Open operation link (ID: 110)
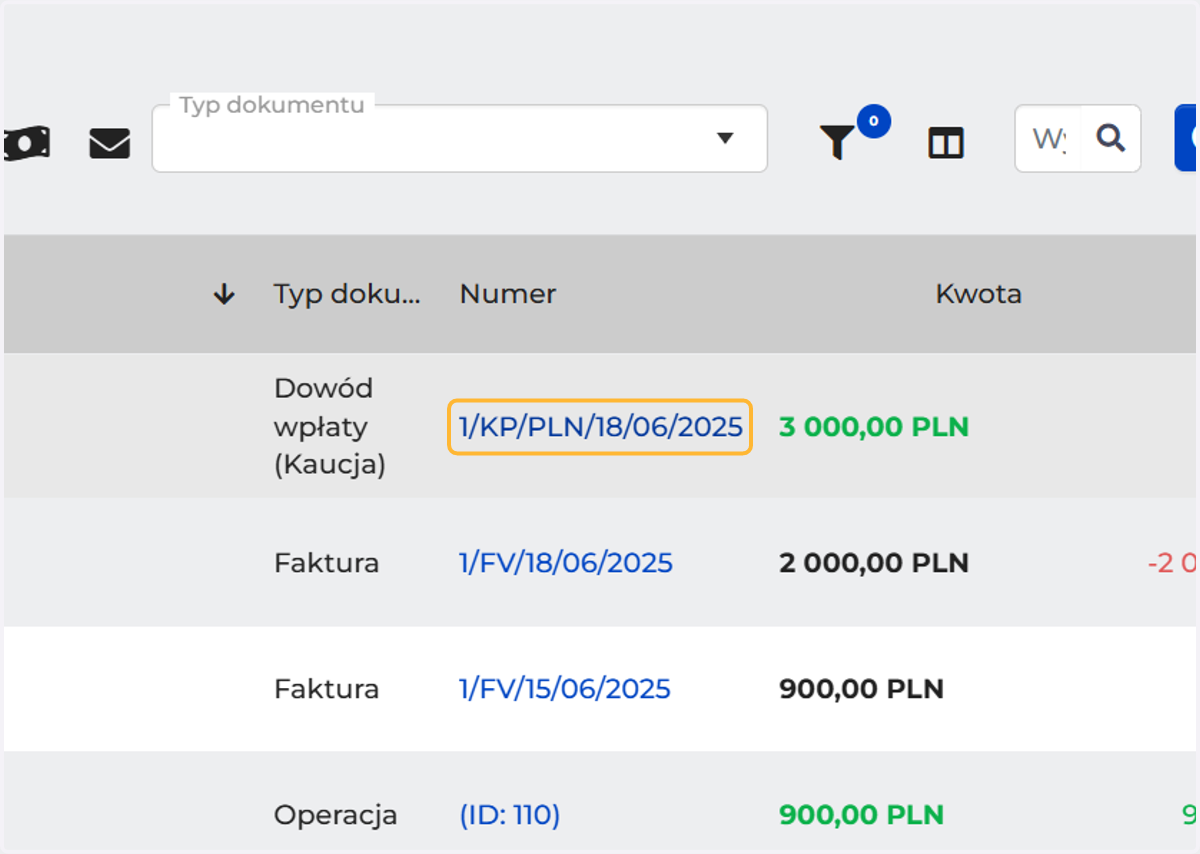The width and height of the screenshot is (1200, 854). [510, 815]
